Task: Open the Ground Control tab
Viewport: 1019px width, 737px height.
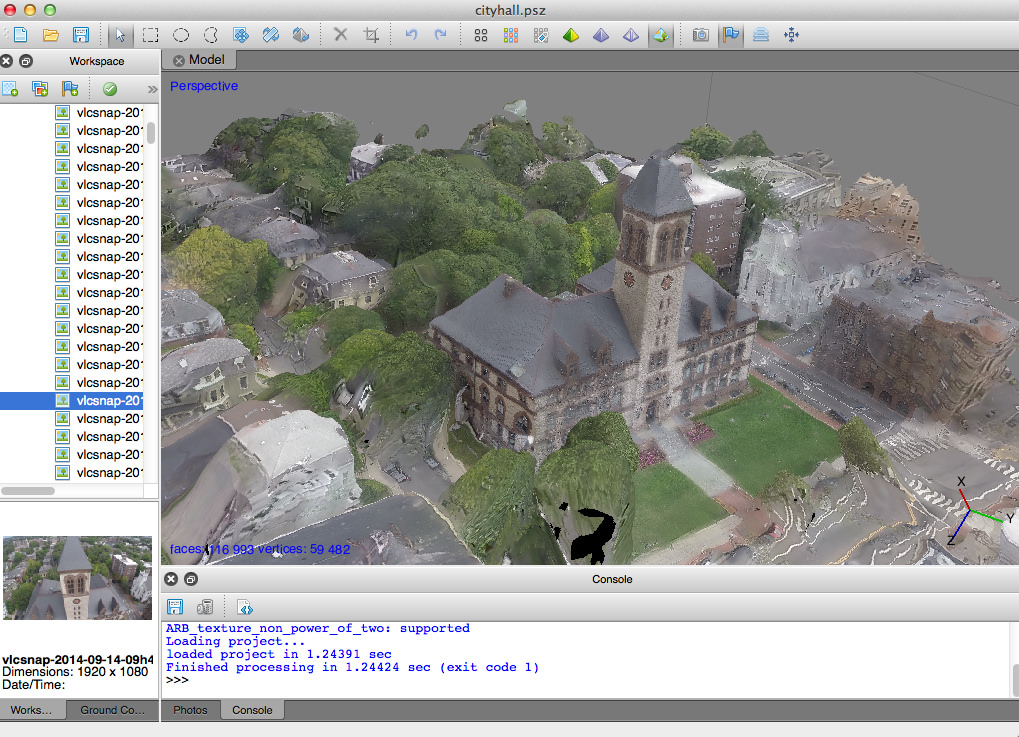Action: 112,710
